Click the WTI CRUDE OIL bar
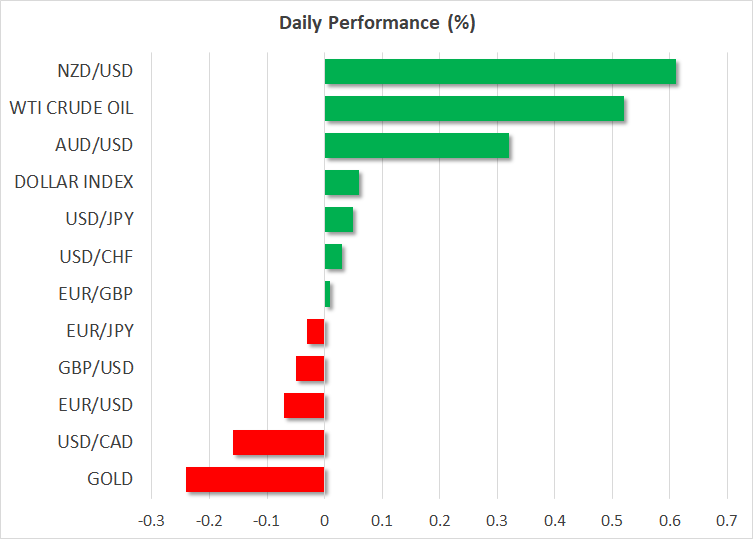Viewport: 753px width, 539px height. click(x=474, y=109)
